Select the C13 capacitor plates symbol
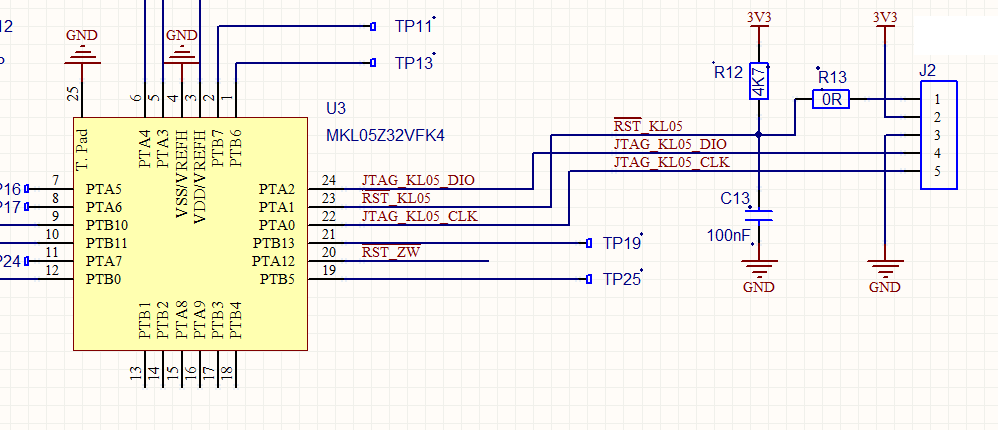998x430 pixels. [759, 216]
